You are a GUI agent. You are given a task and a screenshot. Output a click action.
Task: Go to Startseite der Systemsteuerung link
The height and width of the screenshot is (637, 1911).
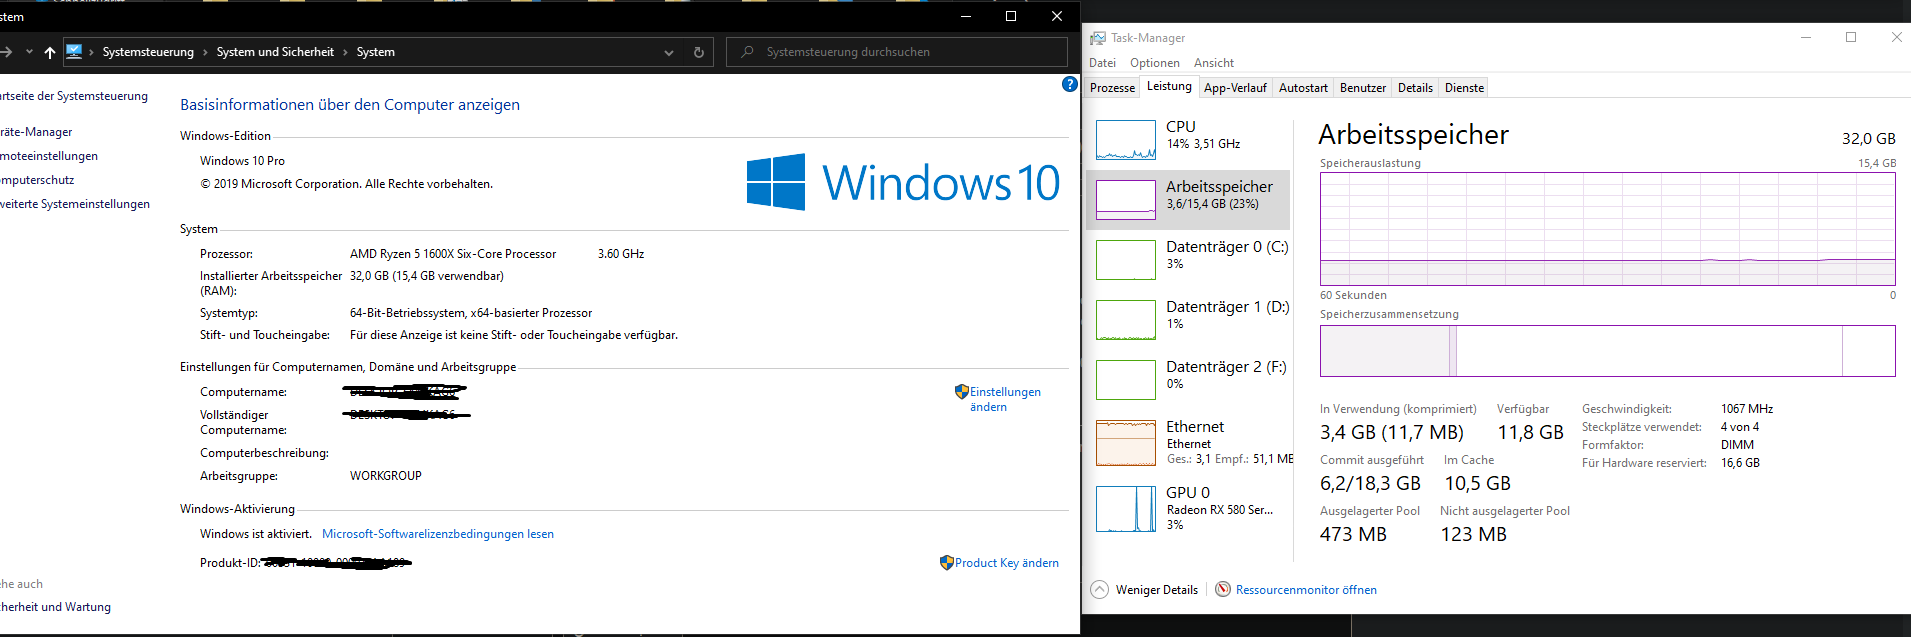click(x=74, y=96)
